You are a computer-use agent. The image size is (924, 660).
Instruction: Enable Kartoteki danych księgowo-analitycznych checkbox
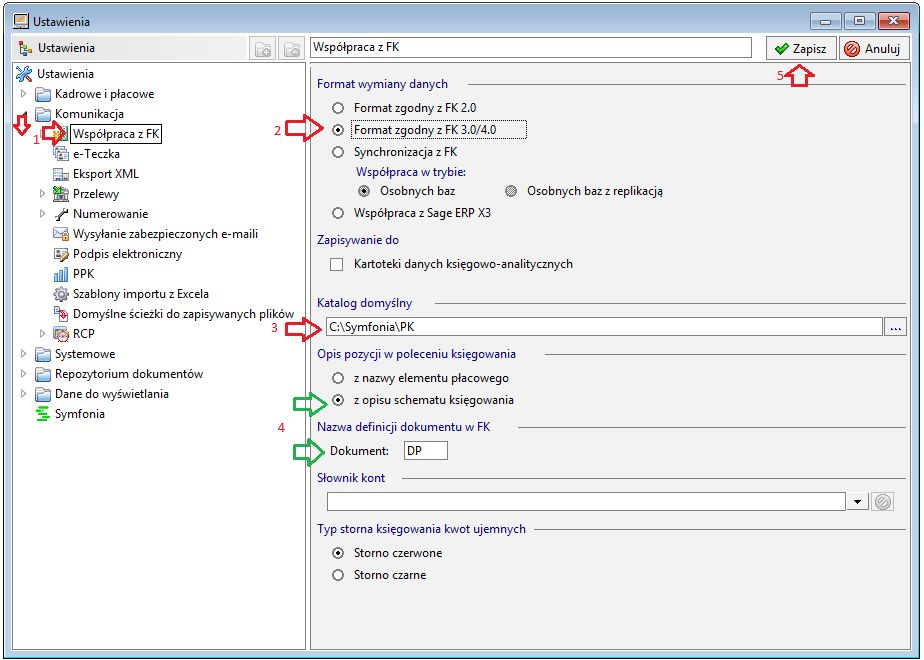click(x=336, y=265)
